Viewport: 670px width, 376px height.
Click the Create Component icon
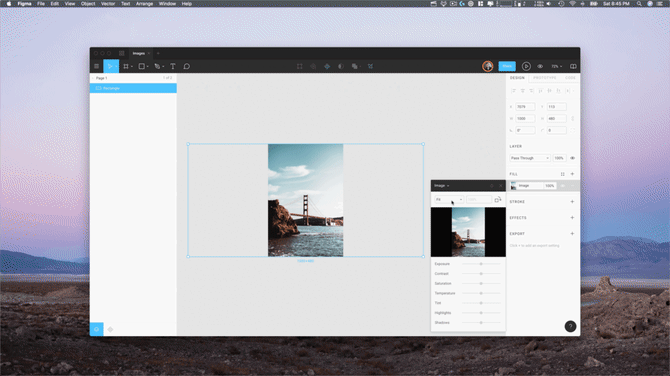tap(327, 66)
